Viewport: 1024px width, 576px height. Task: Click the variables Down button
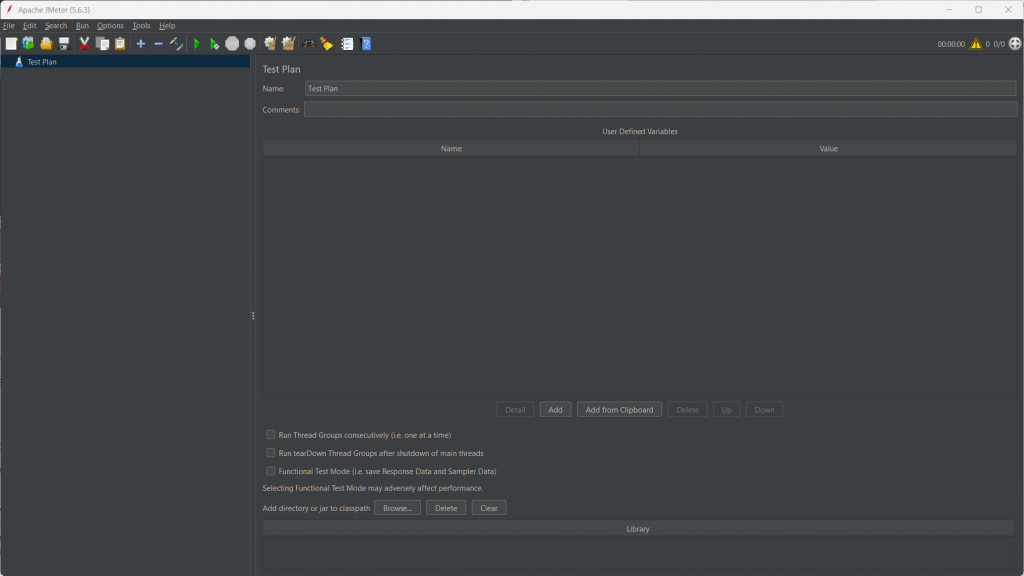click(x=764, y=409)
